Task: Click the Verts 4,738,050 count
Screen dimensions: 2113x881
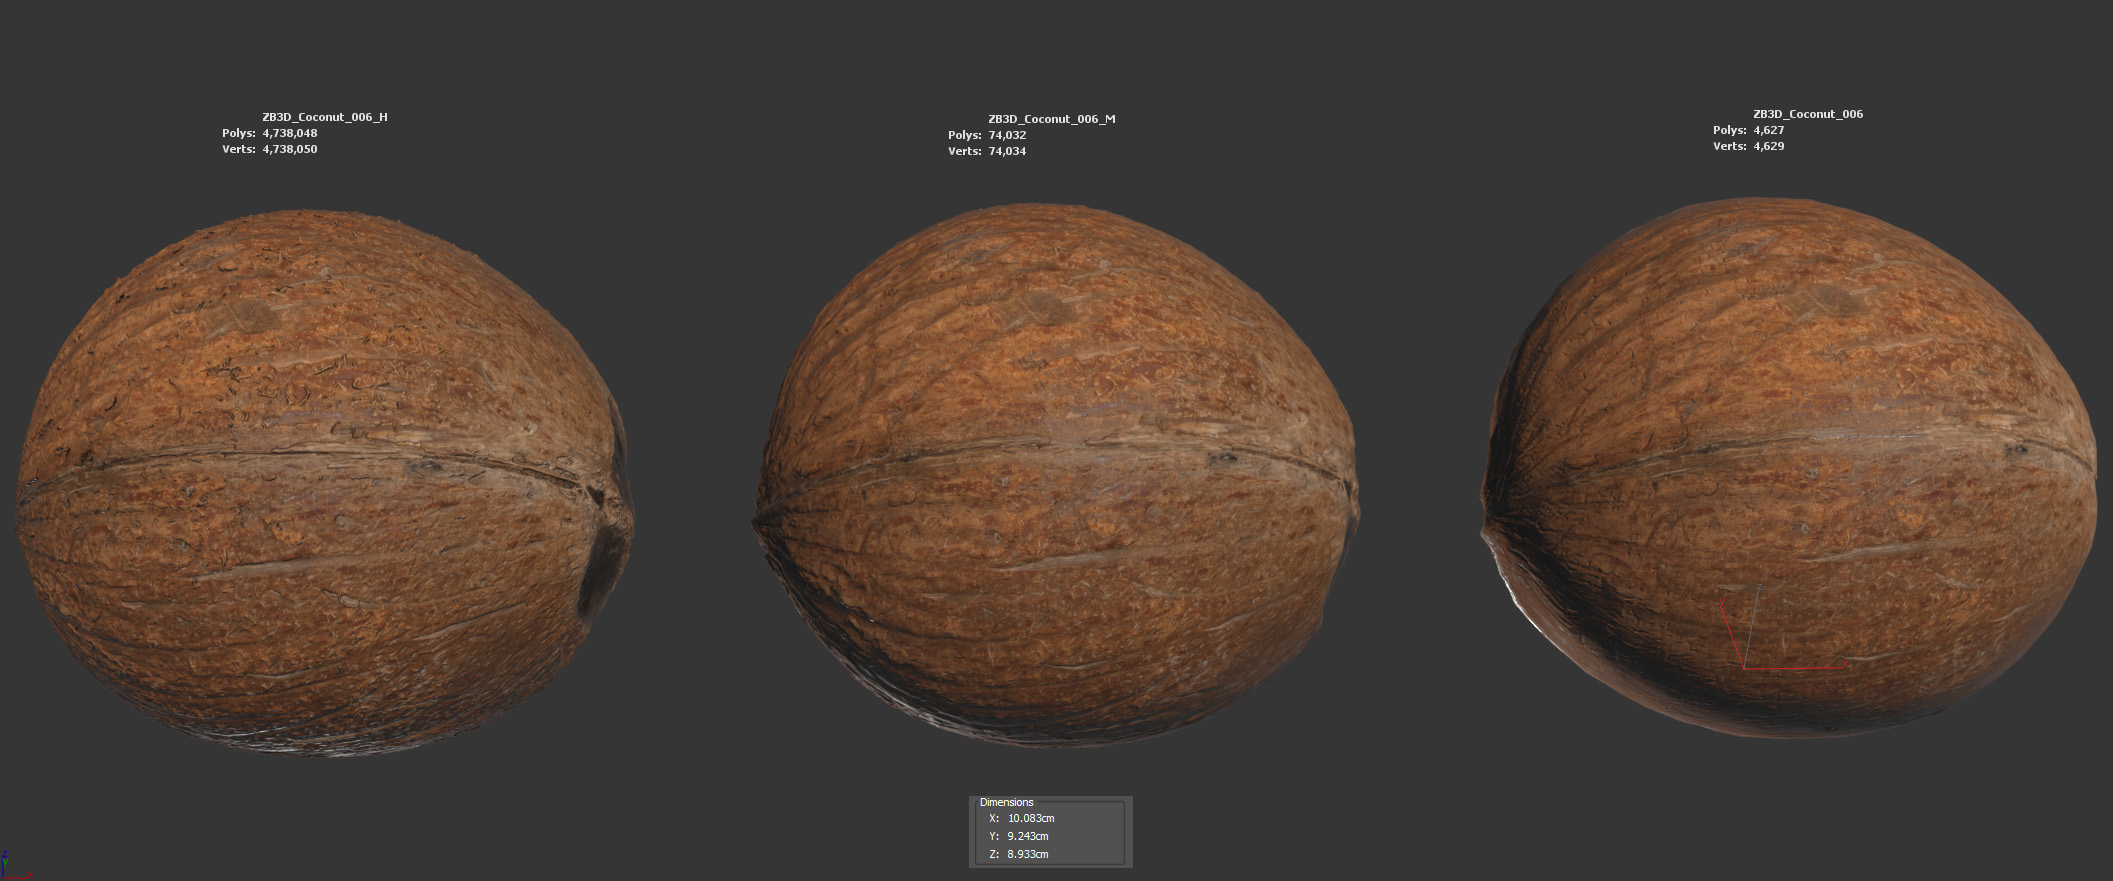Action: tap(289, 149)
